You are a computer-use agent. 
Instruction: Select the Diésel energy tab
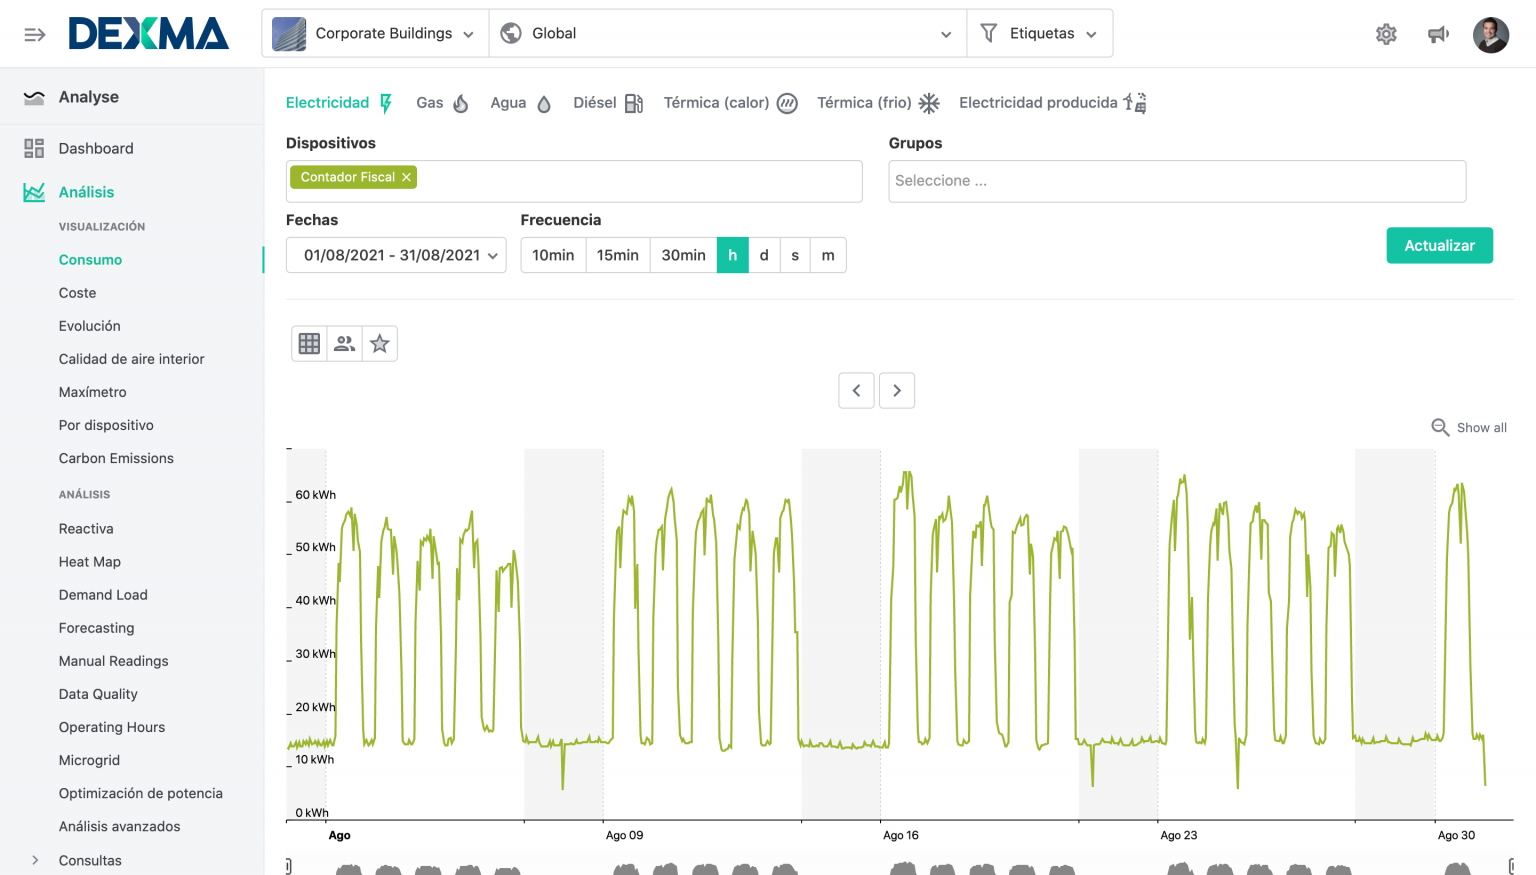click(x=608, y=102)
